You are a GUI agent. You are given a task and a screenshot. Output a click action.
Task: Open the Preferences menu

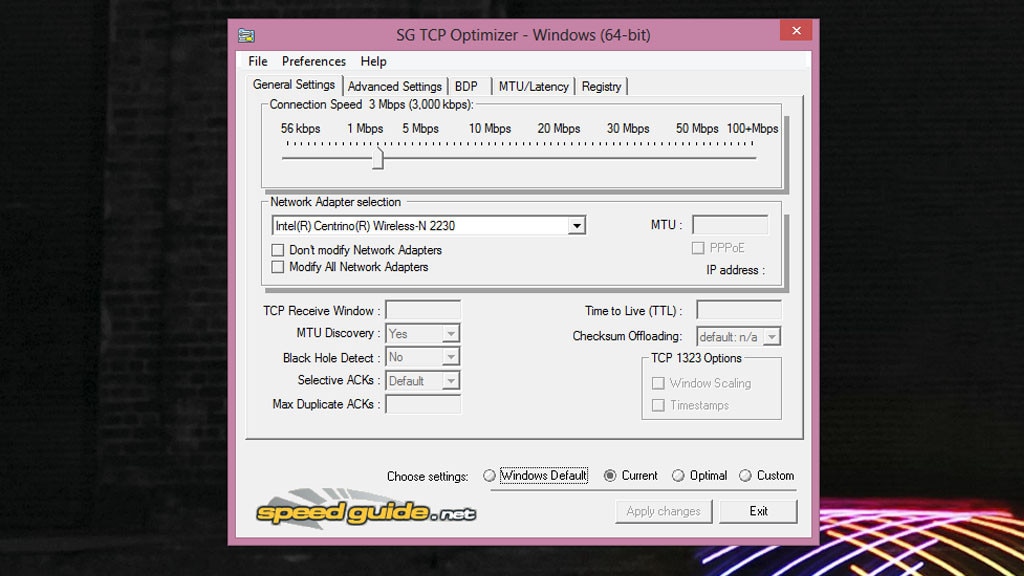313,61
